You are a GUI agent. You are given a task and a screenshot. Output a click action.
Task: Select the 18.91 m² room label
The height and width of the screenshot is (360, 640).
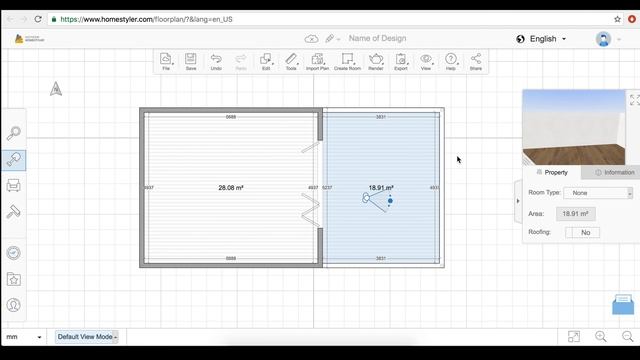[x=381, y=188]
